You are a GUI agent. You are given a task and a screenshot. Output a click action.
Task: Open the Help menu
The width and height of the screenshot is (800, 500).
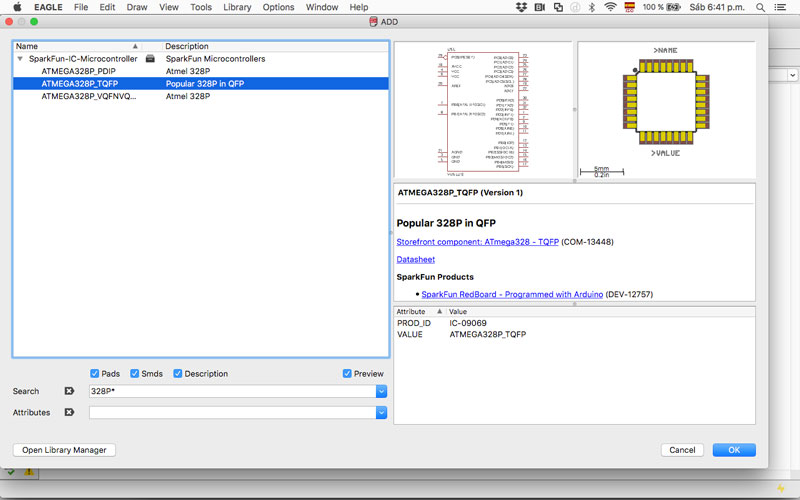click(359, 7)
